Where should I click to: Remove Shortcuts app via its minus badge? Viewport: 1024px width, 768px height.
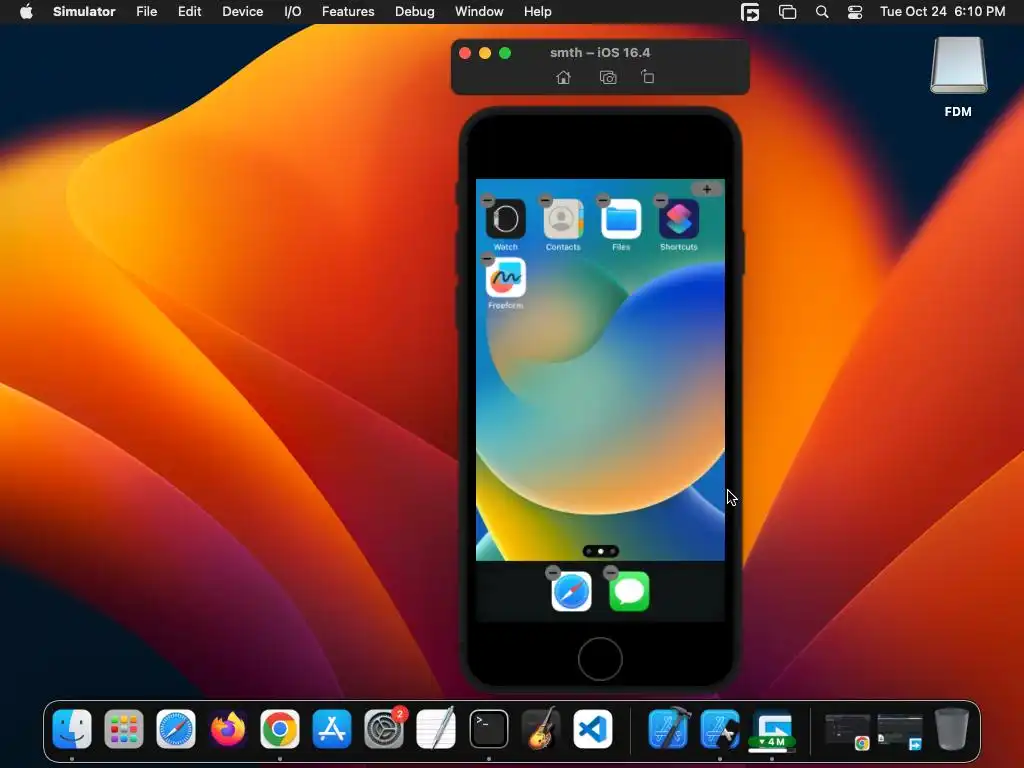661,200
